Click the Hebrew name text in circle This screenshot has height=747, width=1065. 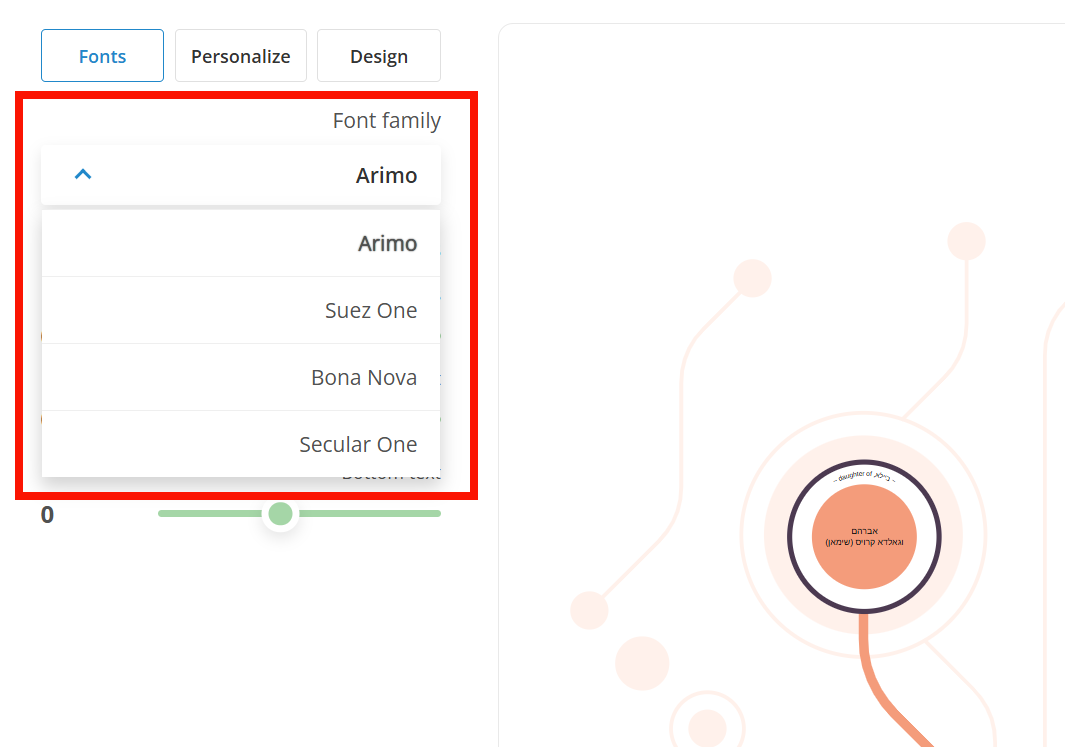[864, 536]
